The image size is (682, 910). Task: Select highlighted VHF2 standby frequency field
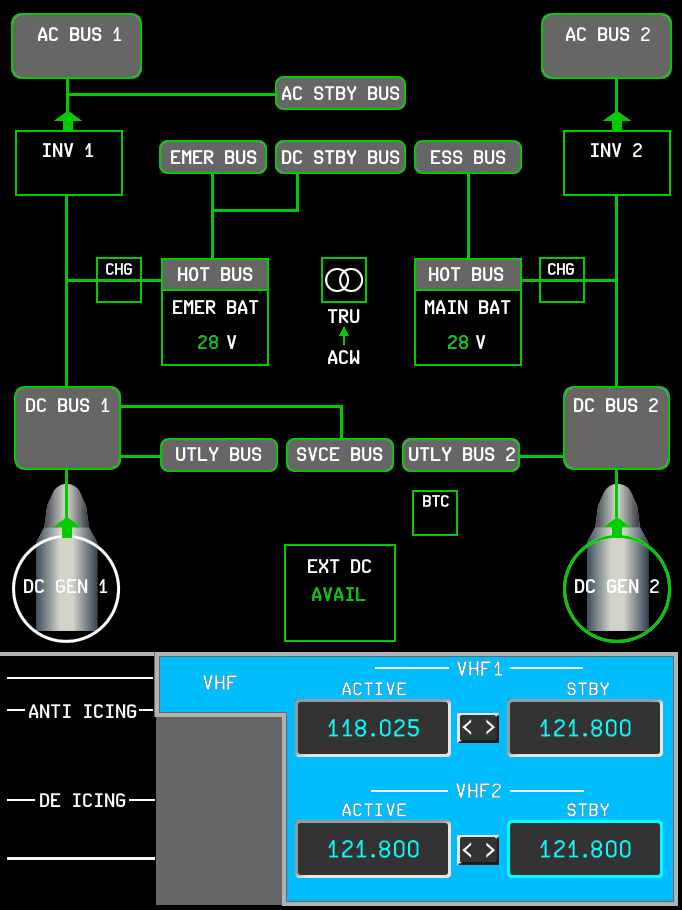pyautogui.click(x=585, y=850)
